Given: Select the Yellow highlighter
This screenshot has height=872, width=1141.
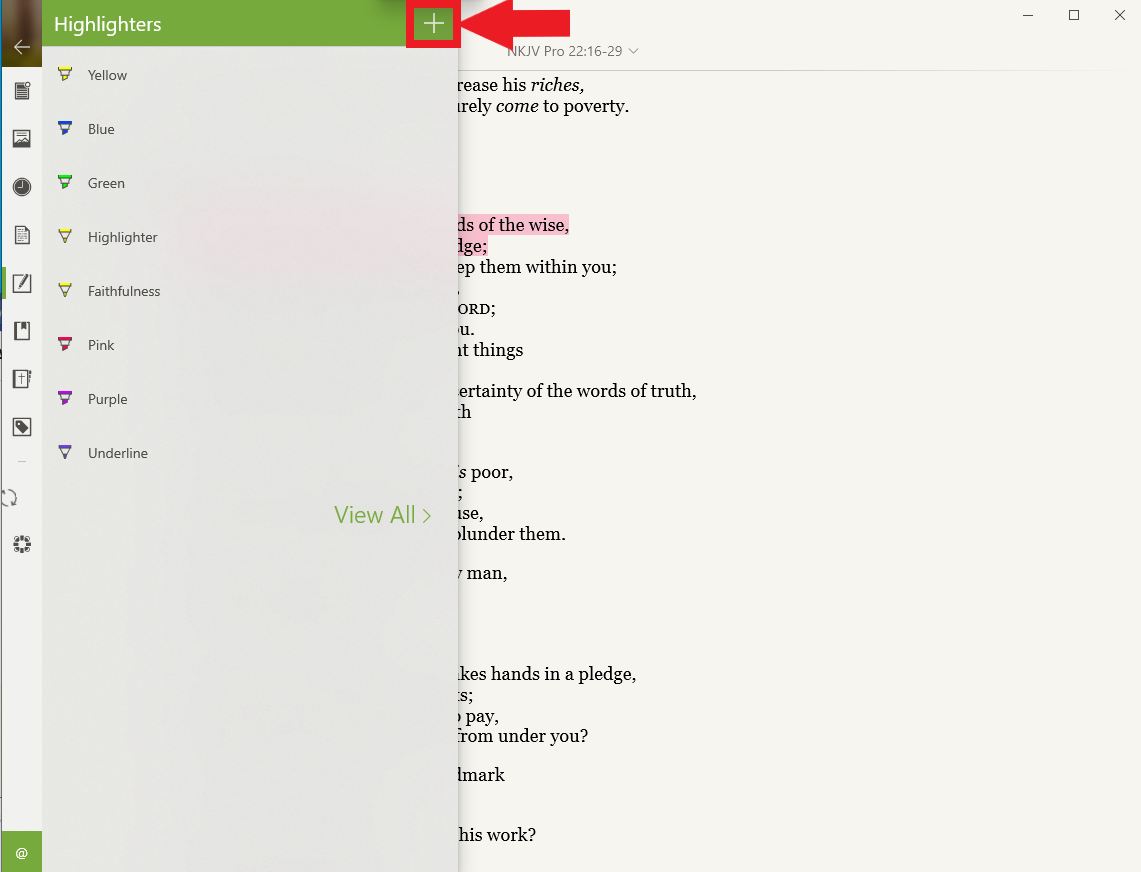Looking at the screenshot, I should tap(107, 75).
